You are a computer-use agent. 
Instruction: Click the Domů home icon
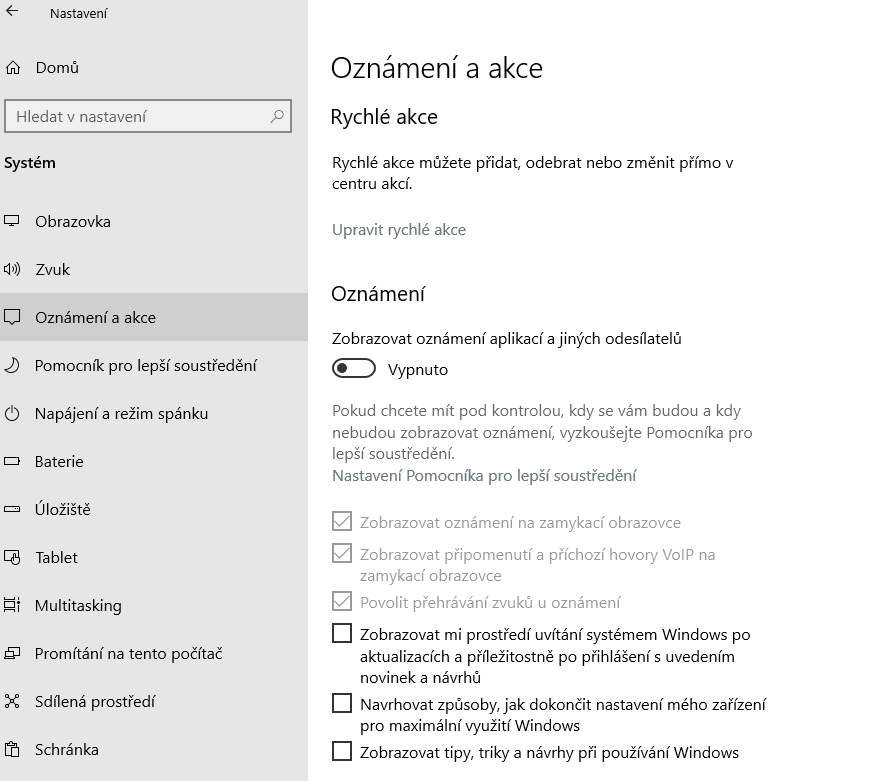[13, 68]
